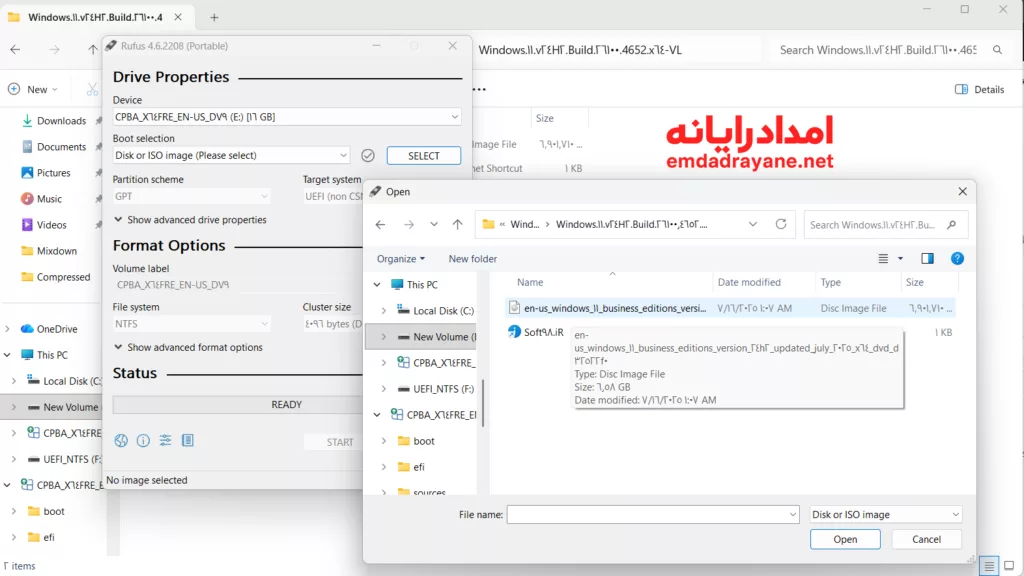Open Rufus settings sliders icon
The image size is (1024, 576).
click(165, 441)
